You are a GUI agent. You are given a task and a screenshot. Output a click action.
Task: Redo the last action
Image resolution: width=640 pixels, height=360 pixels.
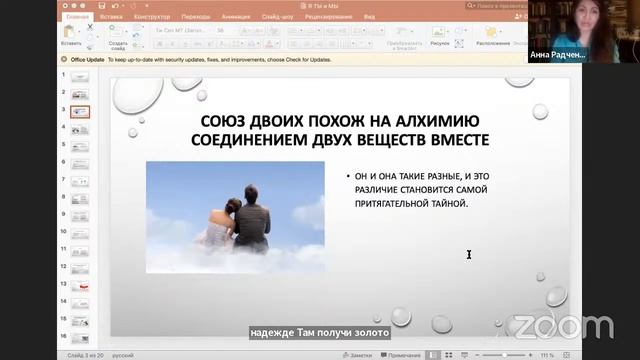tap(133, 6)
